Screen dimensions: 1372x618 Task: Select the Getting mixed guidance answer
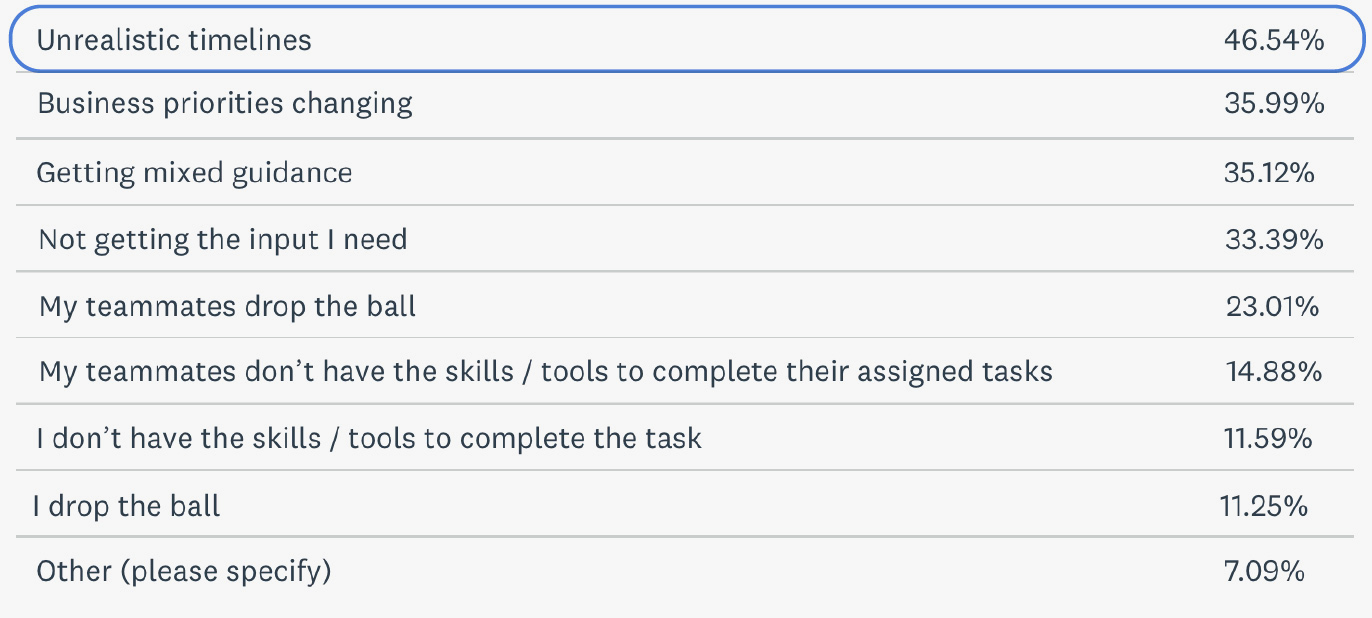[x=686, y=172]
